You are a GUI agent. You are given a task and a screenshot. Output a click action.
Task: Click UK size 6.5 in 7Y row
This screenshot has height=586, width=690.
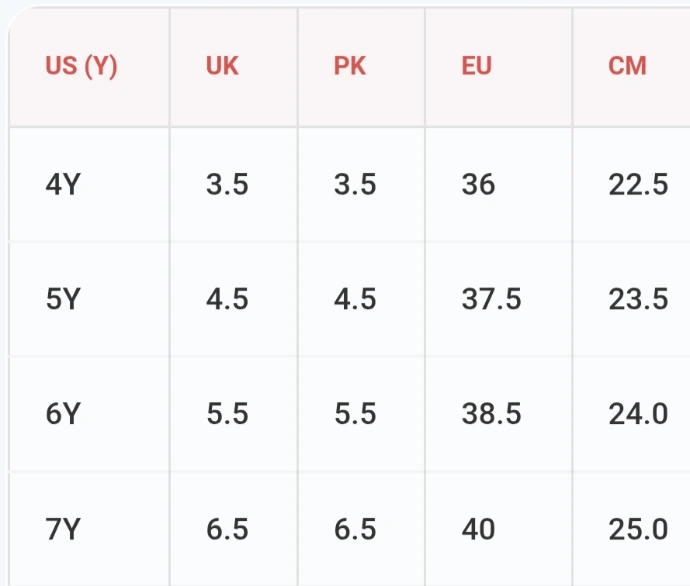point(227,529)
